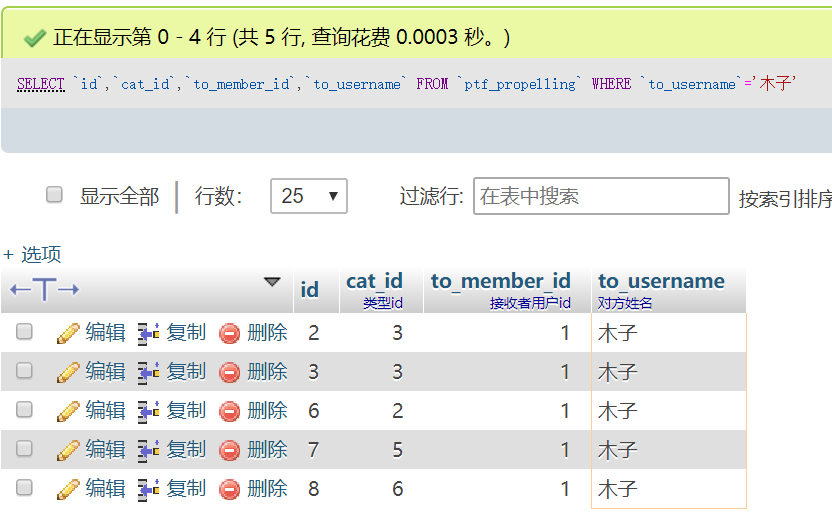Tick the checkbox for row id 3
The height and width of the screenshot is (525, 832).
click(x=24, y=371)
